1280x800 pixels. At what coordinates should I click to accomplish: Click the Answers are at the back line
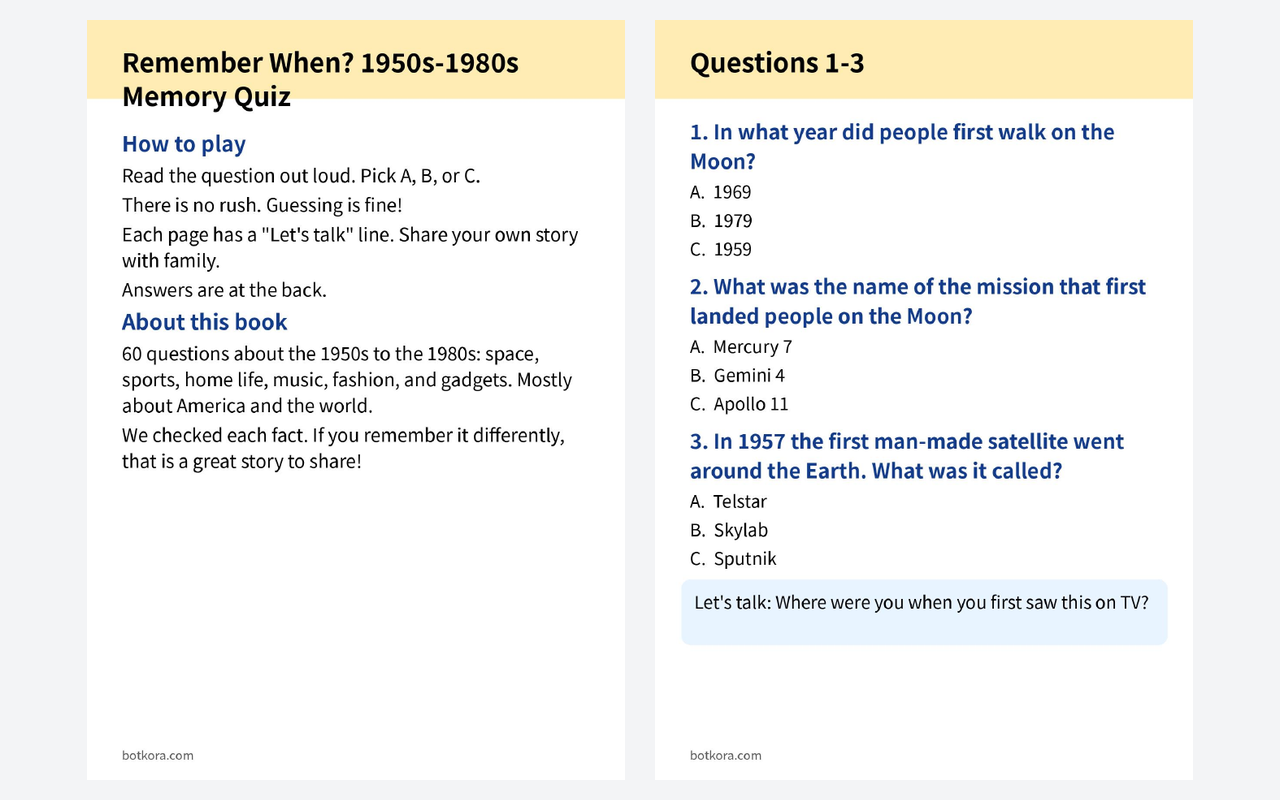coord(225,291)
